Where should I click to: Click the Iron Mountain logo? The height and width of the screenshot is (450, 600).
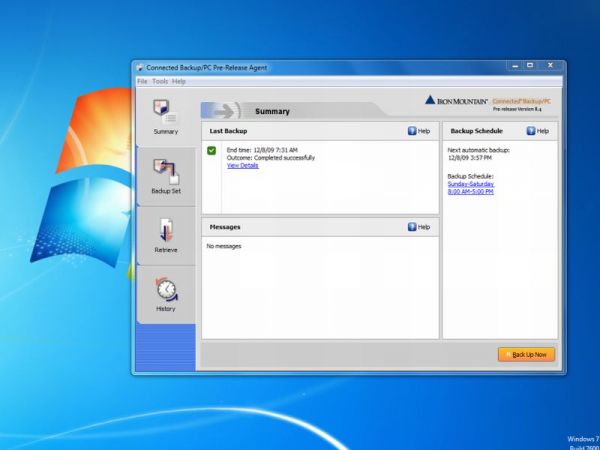coord(456,101)
